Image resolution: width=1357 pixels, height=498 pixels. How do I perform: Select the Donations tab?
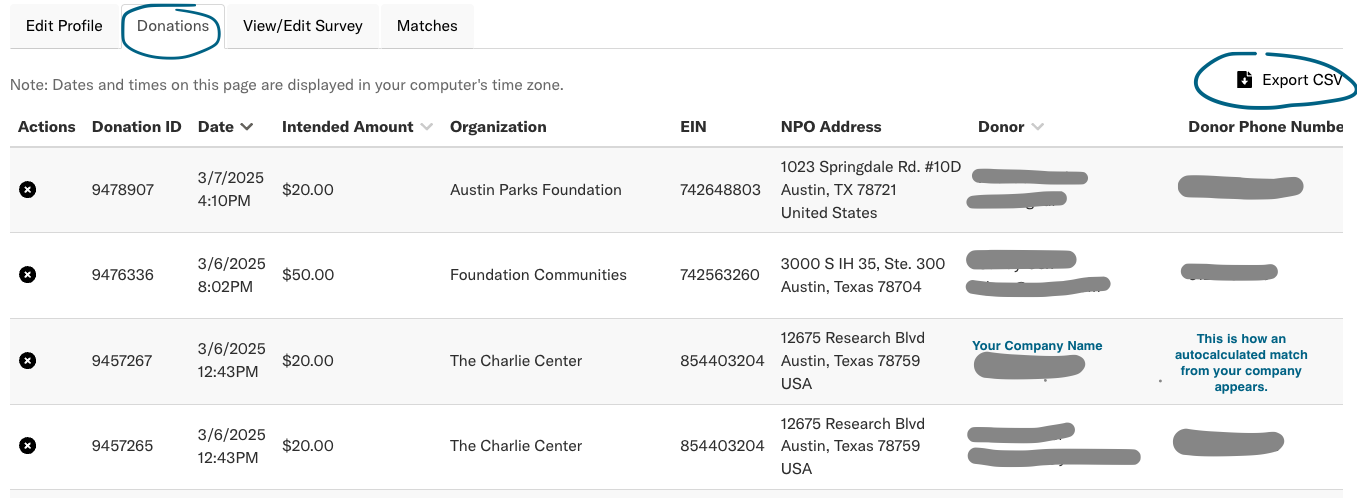tap(173, 26)
